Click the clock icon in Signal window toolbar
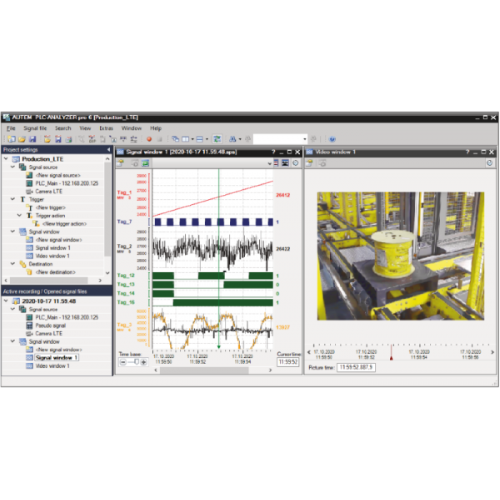The image size is (500, 500). (x=295, y=163)
